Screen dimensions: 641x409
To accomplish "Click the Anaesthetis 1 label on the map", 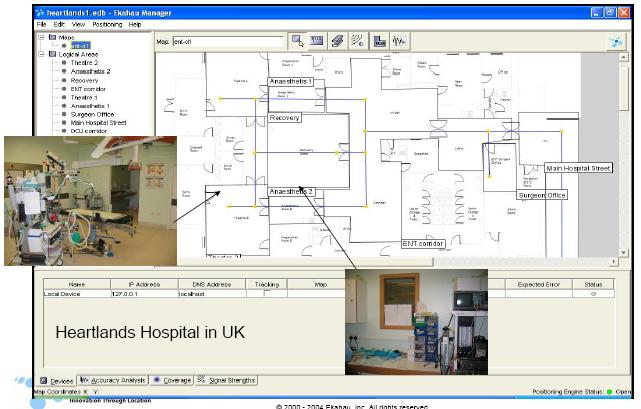I will pos(291,82).
